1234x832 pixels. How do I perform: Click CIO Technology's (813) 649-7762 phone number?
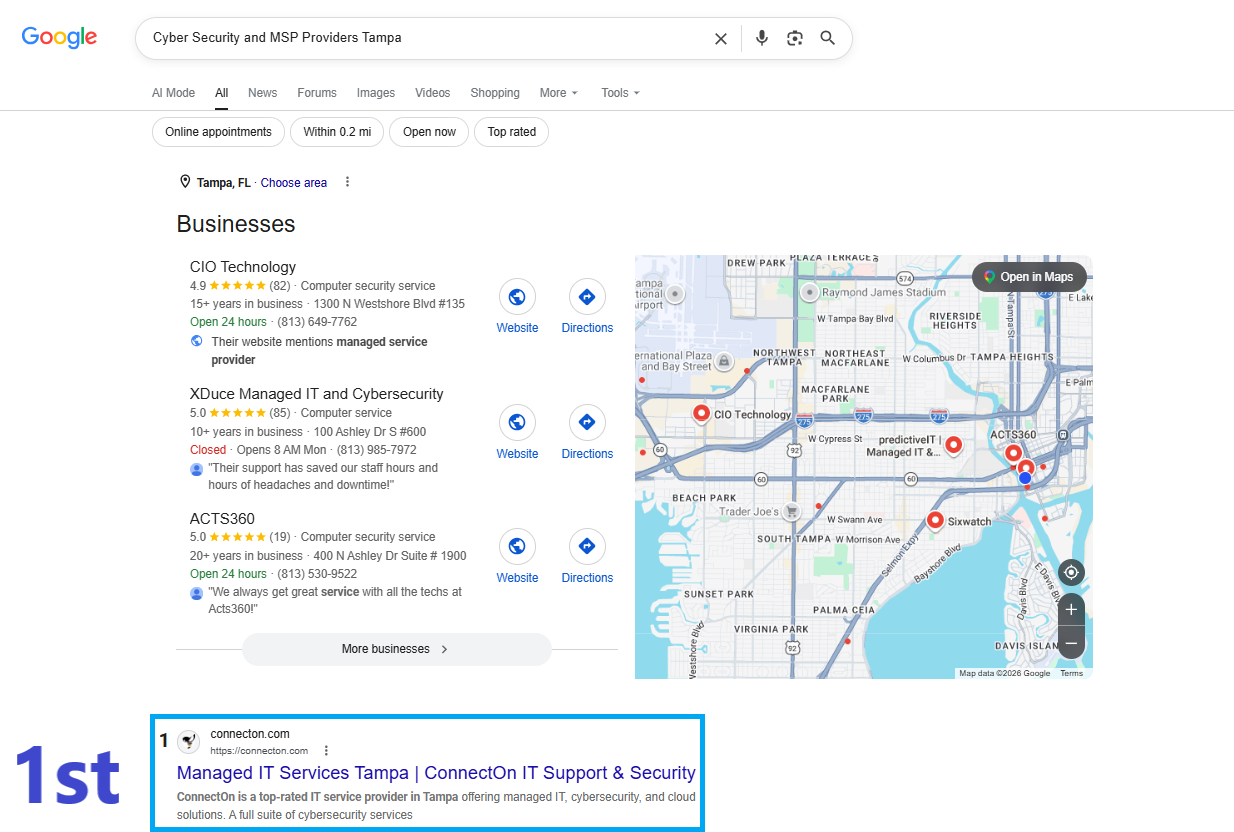click(317, 322)
